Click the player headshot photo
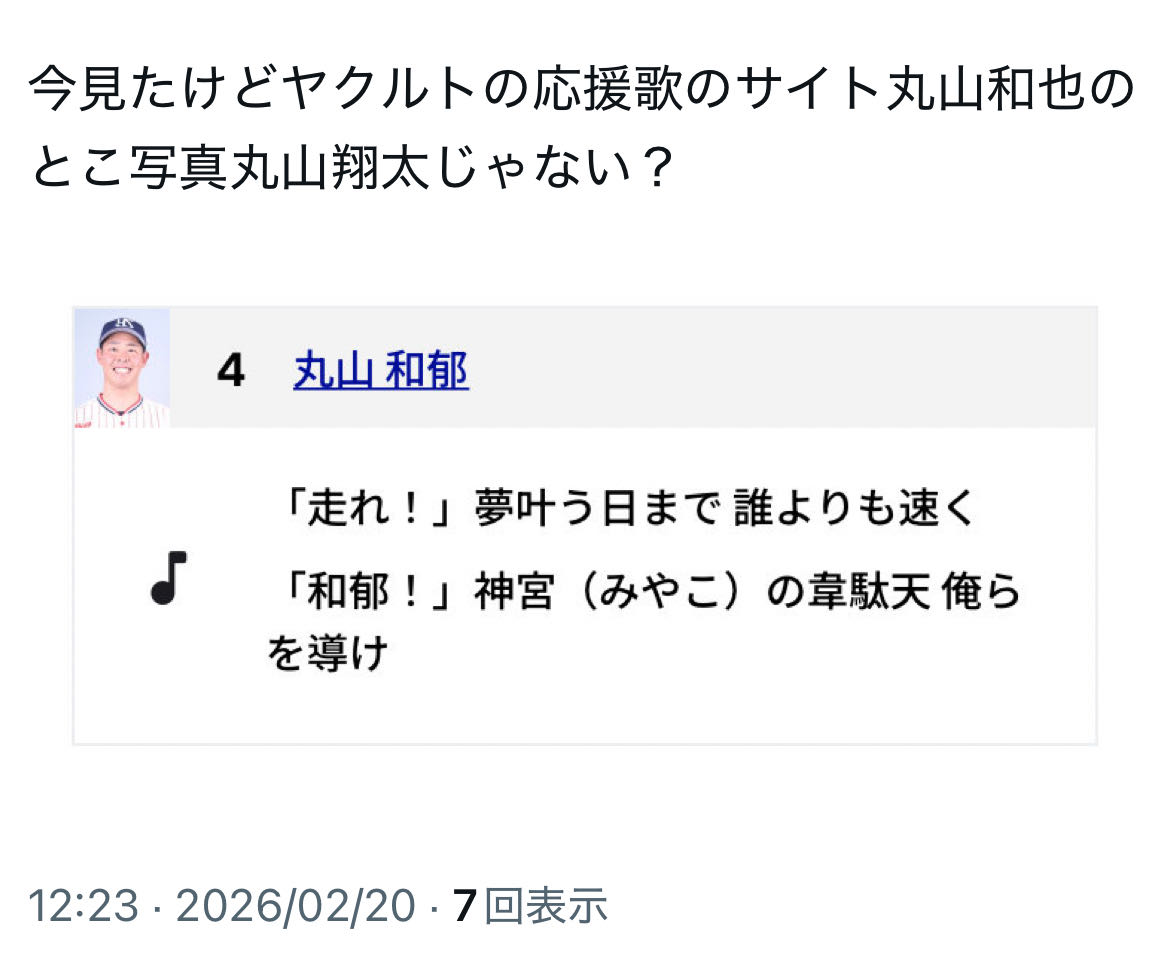The image size is (1170, 973). pyautogui.click(x=122, y=368)
